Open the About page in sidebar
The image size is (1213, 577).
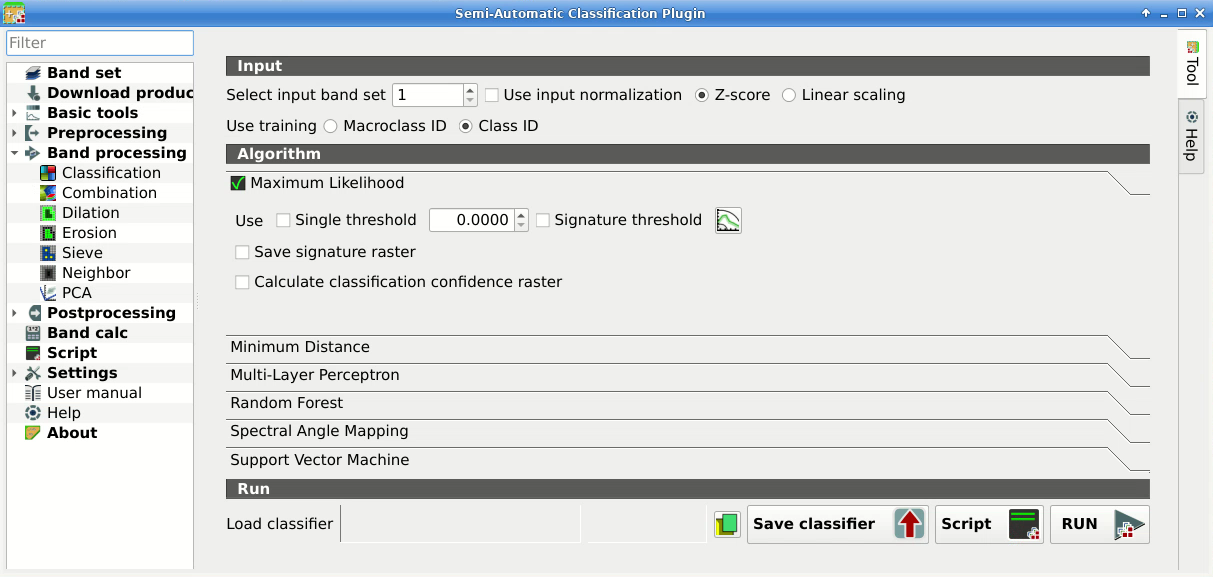72,433
